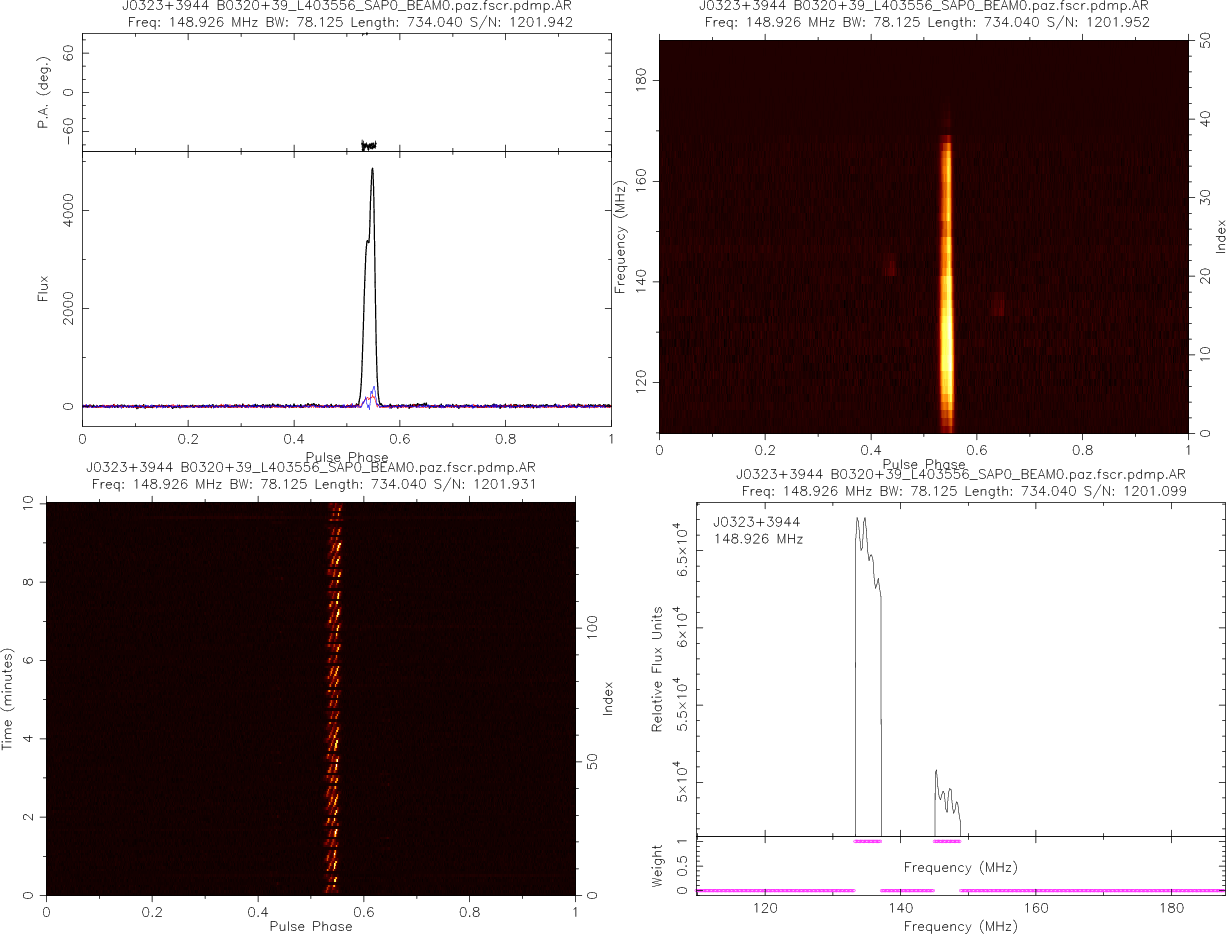This screenshot has height=935, width=1226.
Task: Click the P.A. data points cluster
Action: pyautogui.click(x=368, y=145)
